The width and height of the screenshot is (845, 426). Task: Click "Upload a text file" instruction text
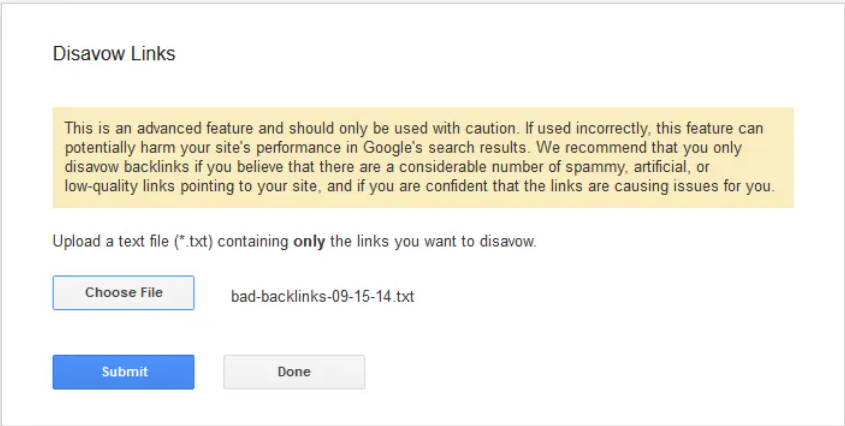tap(110, 241)
